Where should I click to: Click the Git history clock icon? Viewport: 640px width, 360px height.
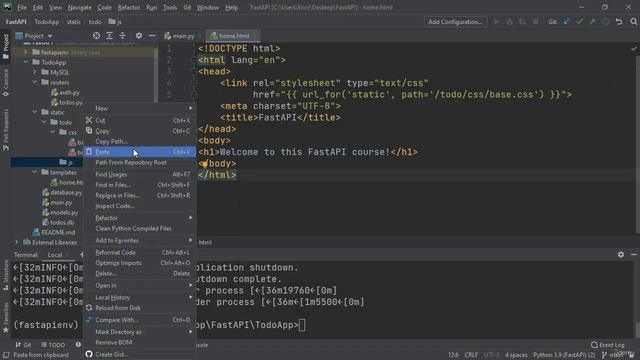(606, 22)
